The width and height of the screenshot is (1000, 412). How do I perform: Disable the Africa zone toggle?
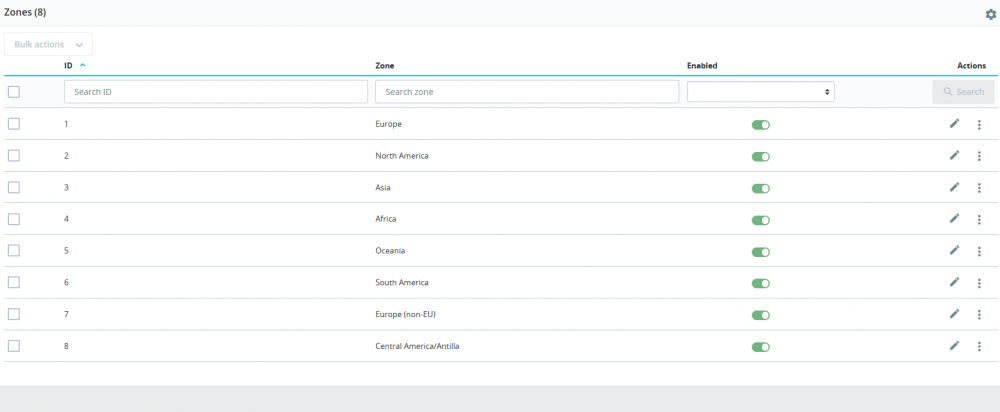coord(761,220)
